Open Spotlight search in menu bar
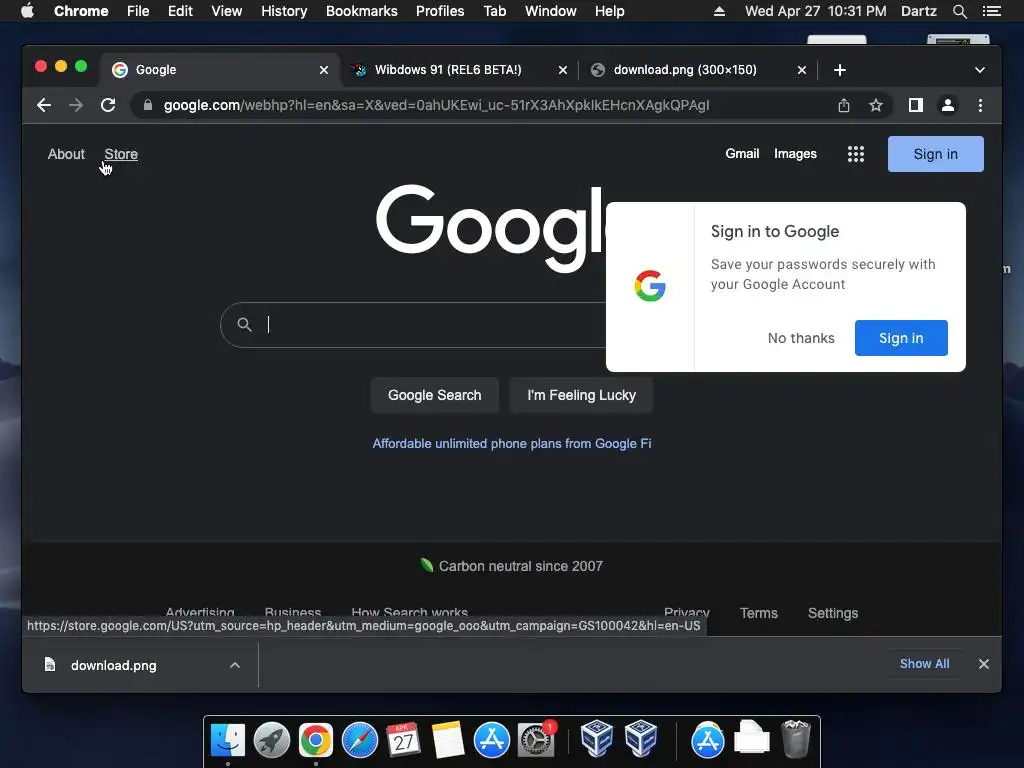 pos(959,11)
